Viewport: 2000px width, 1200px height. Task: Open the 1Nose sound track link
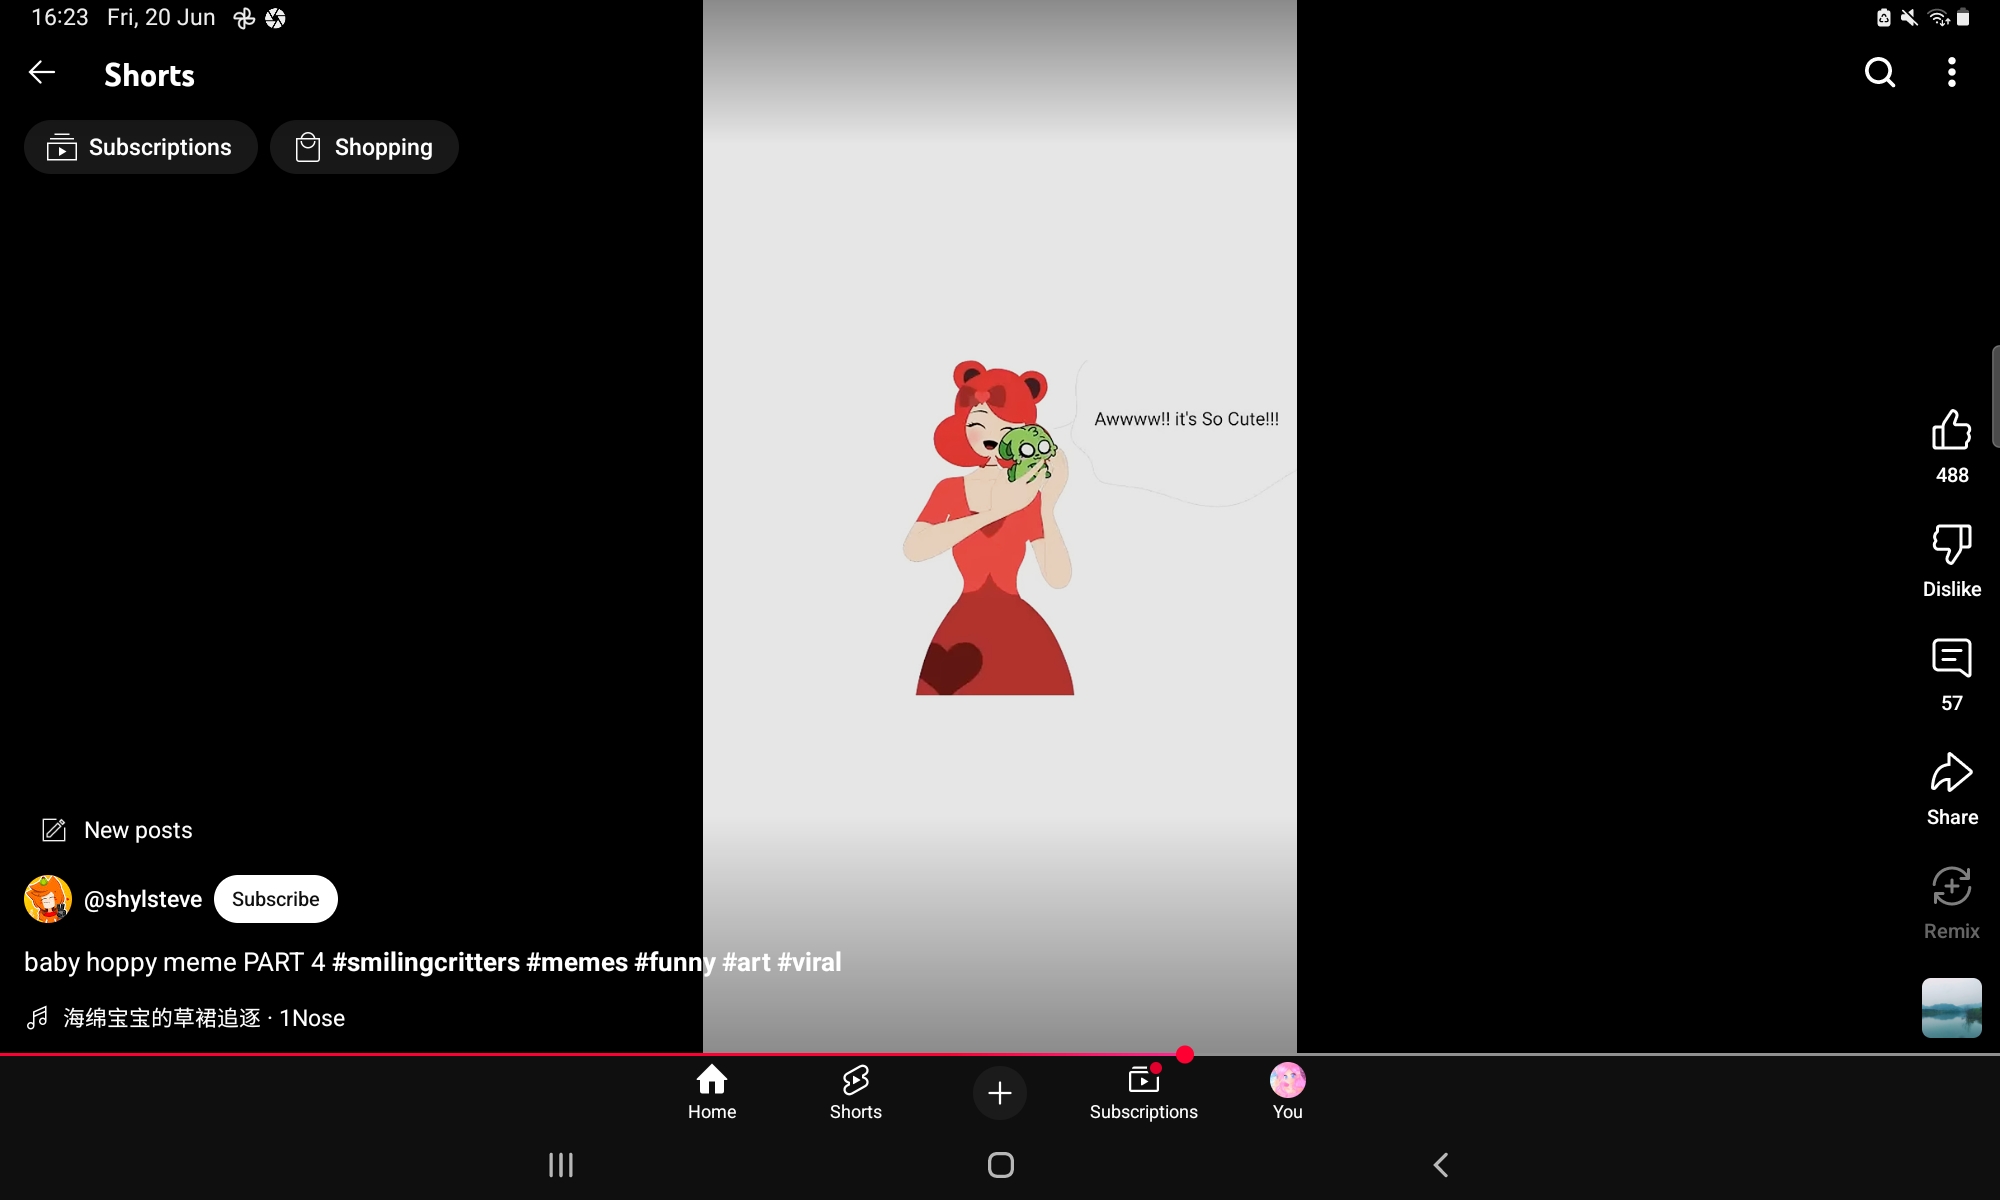click(x=204, y=1018)
